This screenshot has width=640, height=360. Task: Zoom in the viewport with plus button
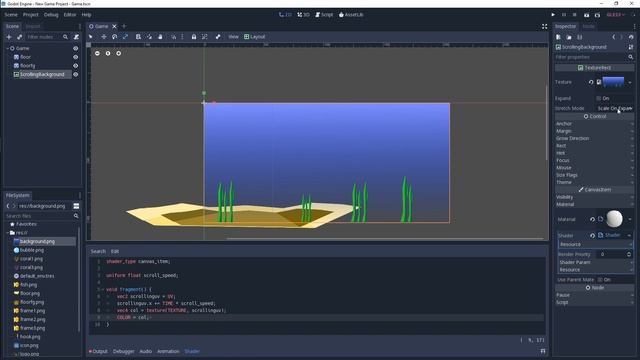[118, 53]
